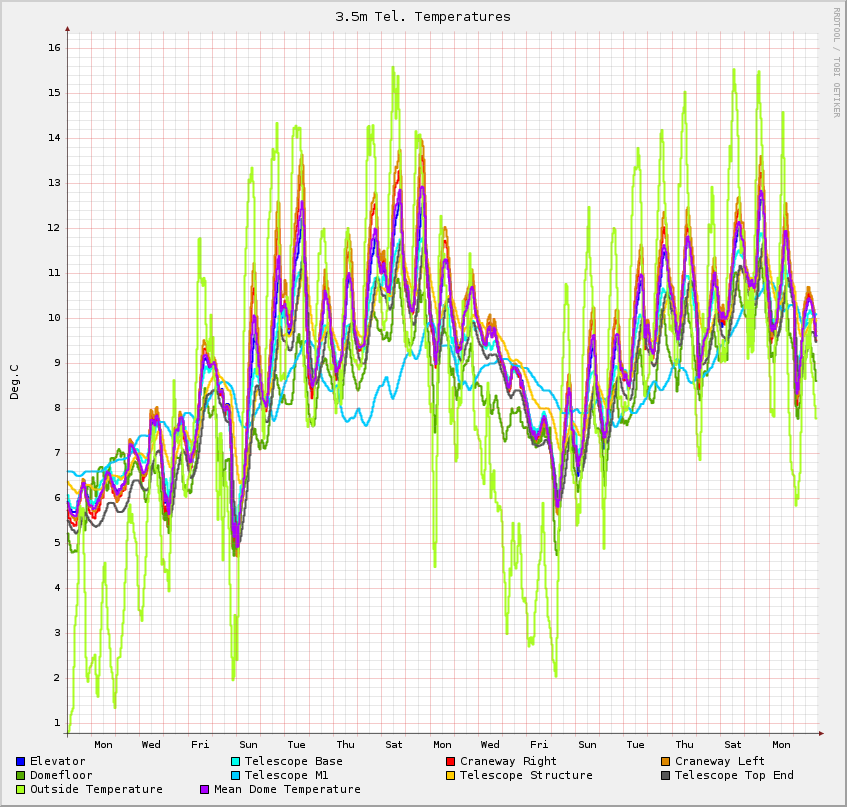Click the 'Outside Temperature' legend text
847x807 pixels.
[96, 789]
